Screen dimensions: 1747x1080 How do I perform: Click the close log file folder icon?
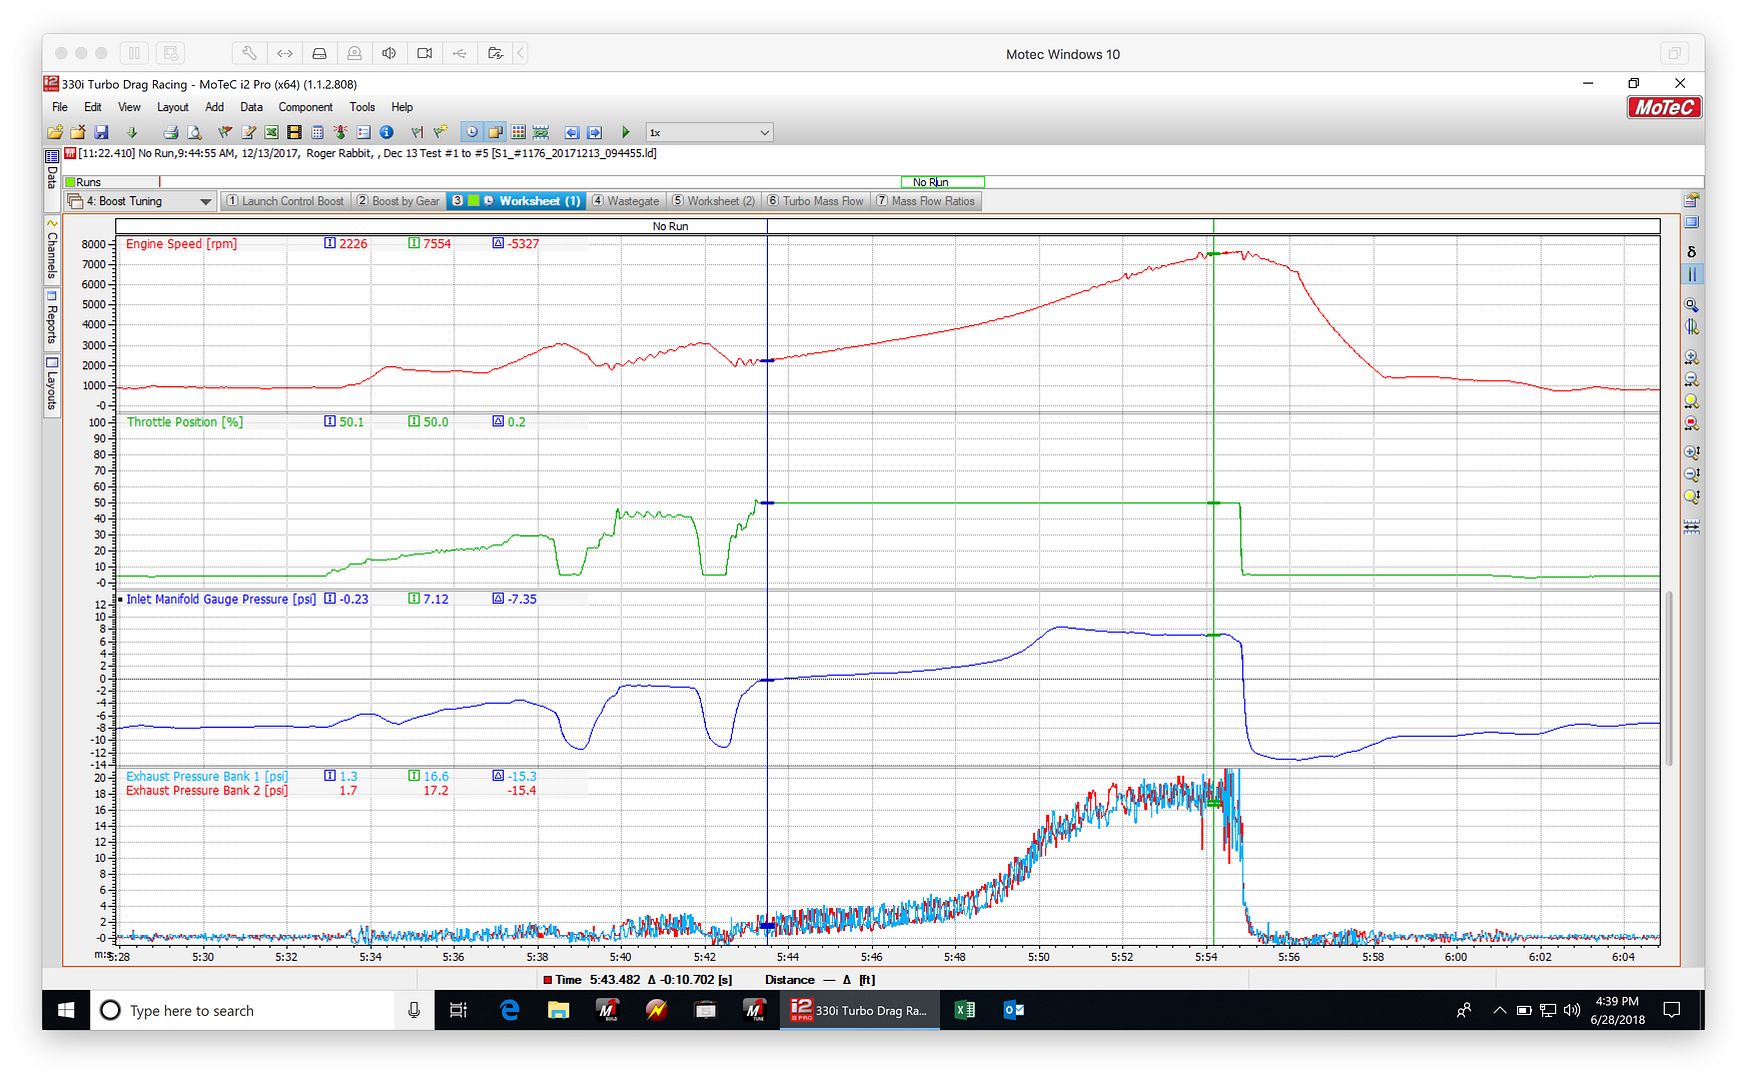[77, 132]
